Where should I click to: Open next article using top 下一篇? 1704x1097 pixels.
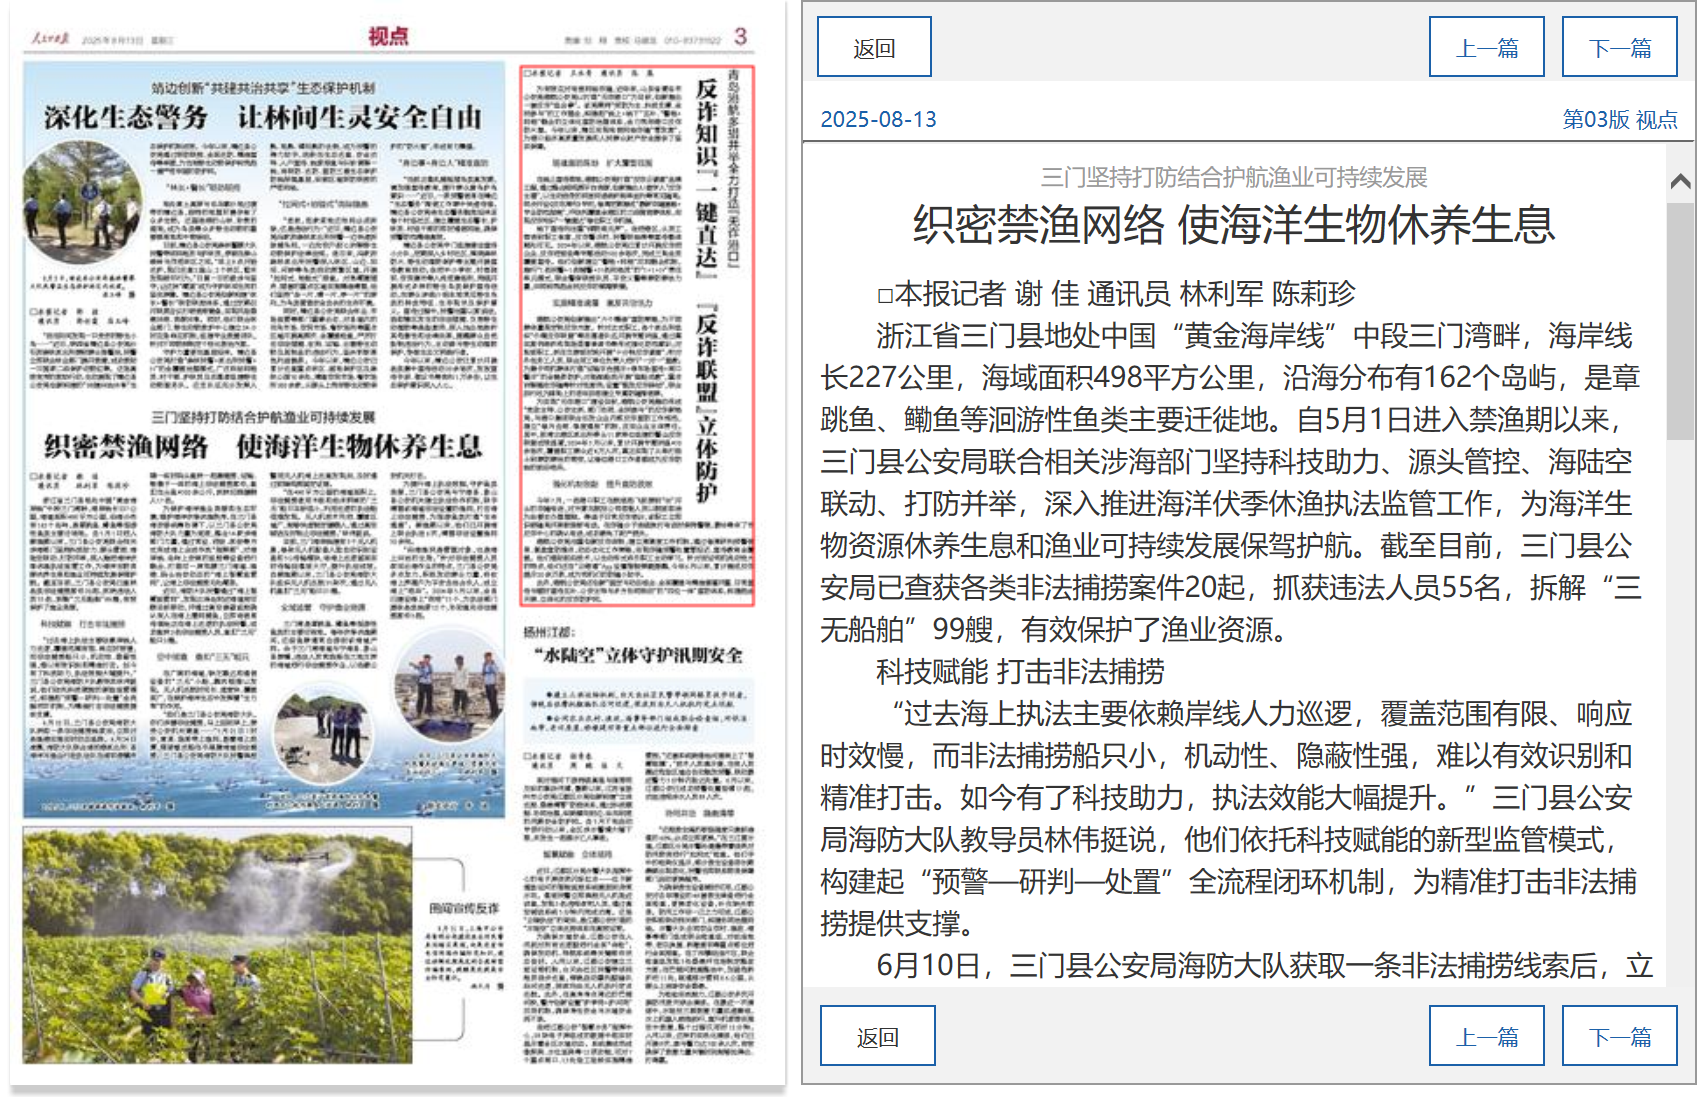[x=1619, y=47]
